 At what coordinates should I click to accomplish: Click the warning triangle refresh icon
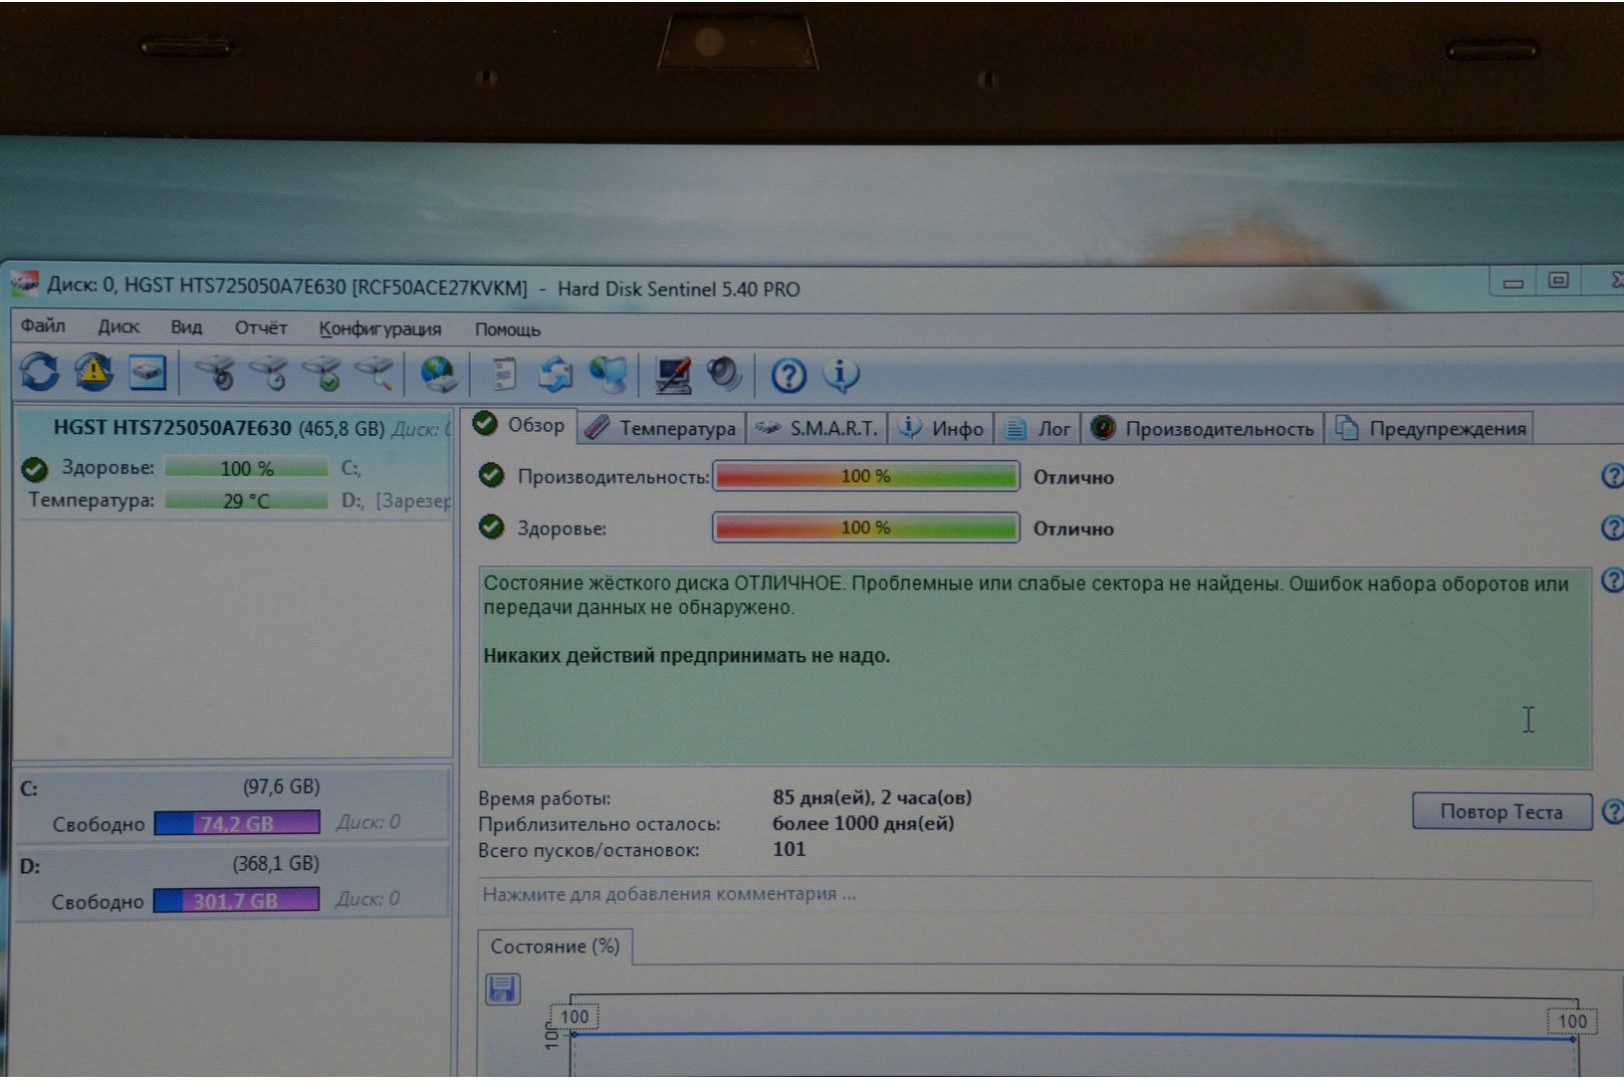point(93,373)
